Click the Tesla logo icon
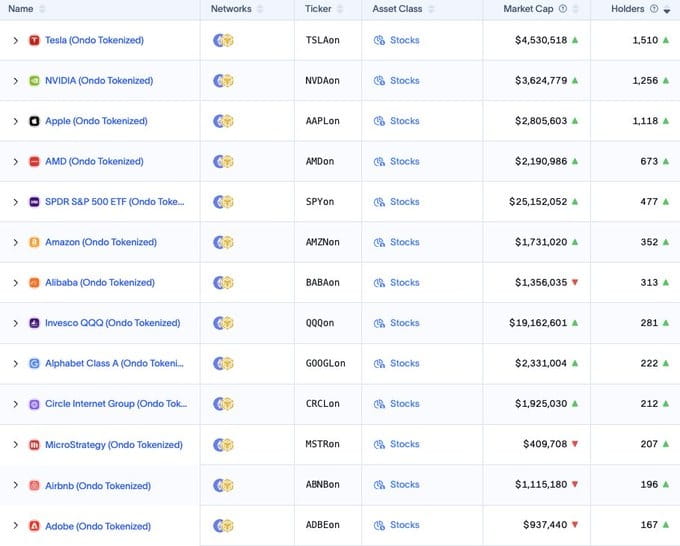The height and width of the screenshot is (546, 680). tap(35, 40)
